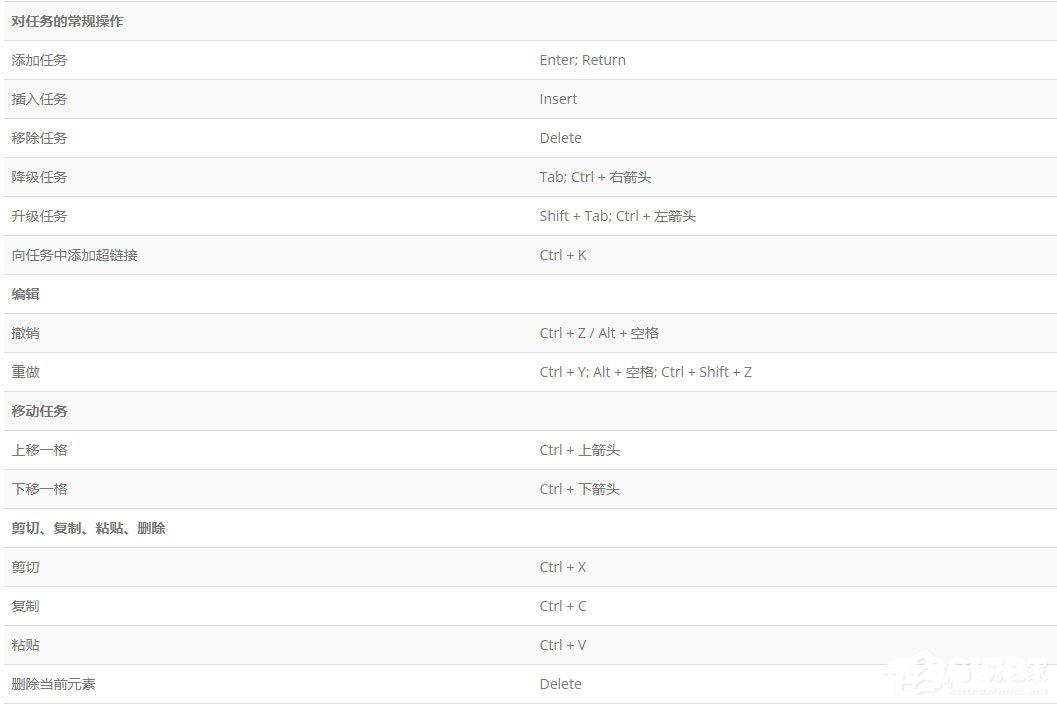1057x704 pixels.
Task: Click the Ctrl + X shortcut text
Action: [563, 567]
